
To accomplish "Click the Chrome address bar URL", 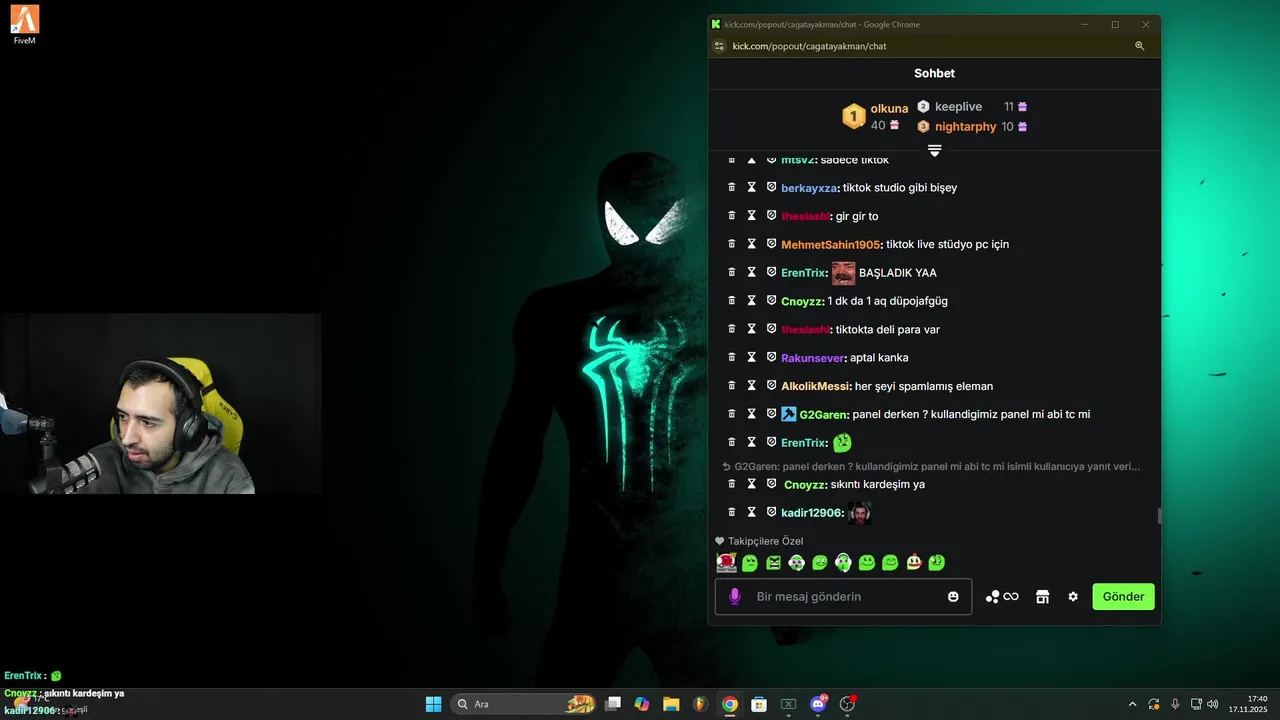I will [809, 46].
